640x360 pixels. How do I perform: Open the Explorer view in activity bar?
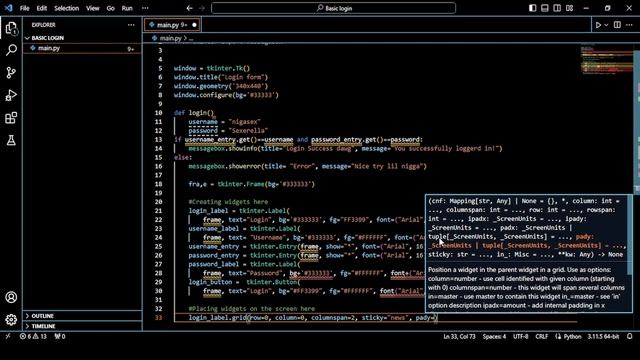pyautogui.click(x=11, y=28)
